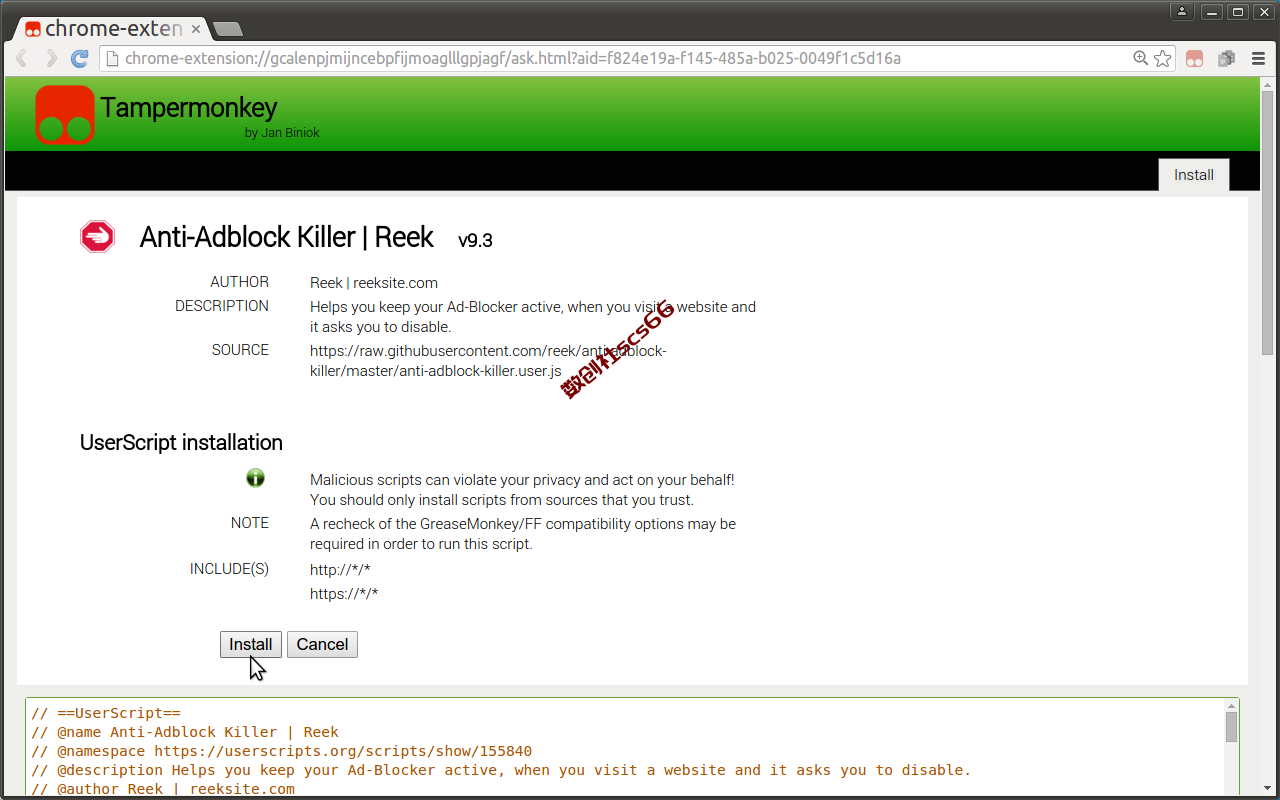Click the 'https://*/*' include entry

pyautogui.click(x=344, y=594)
